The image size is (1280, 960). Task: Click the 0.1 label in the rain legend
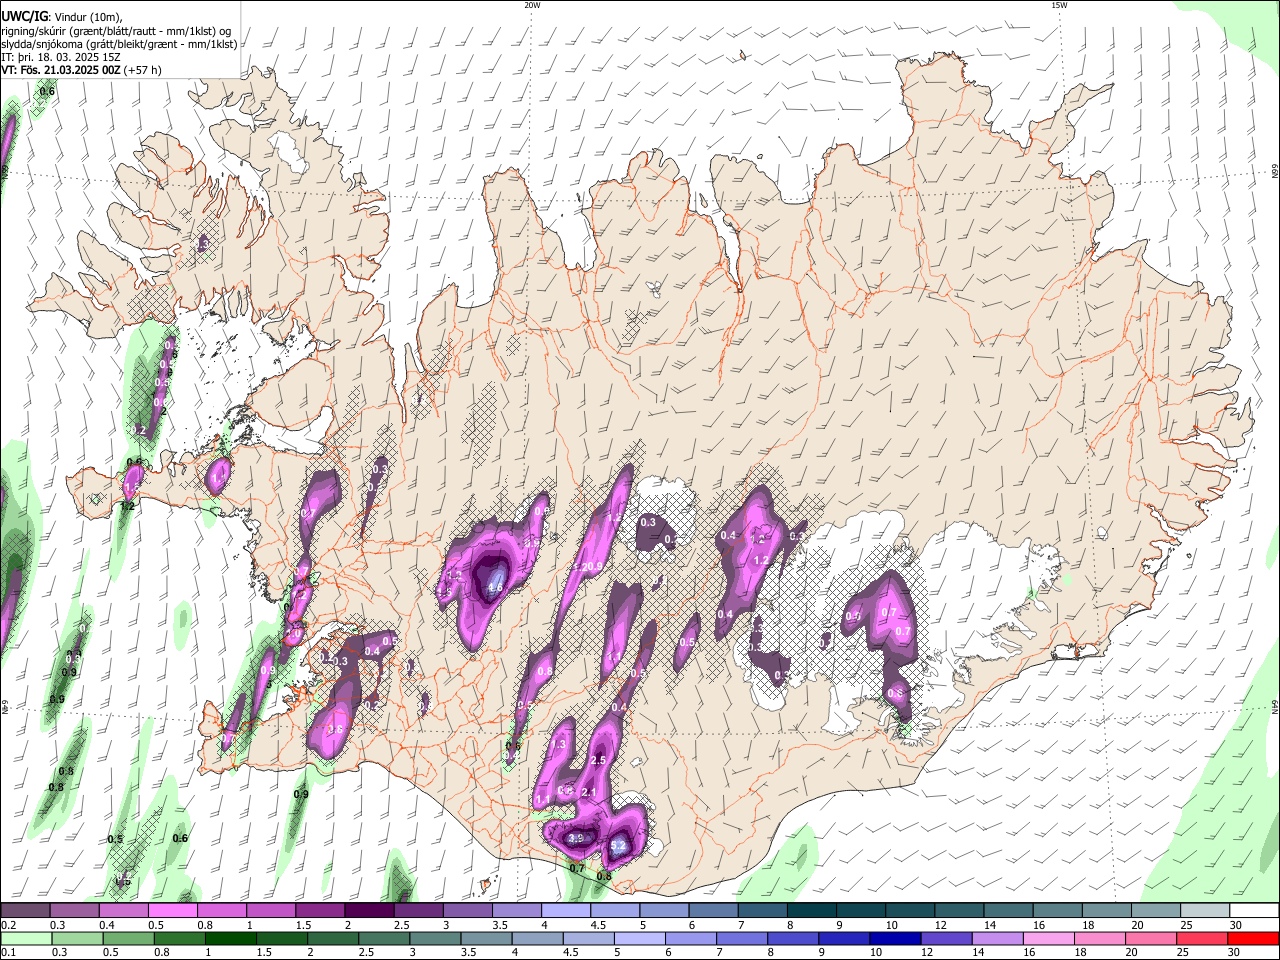8,952
